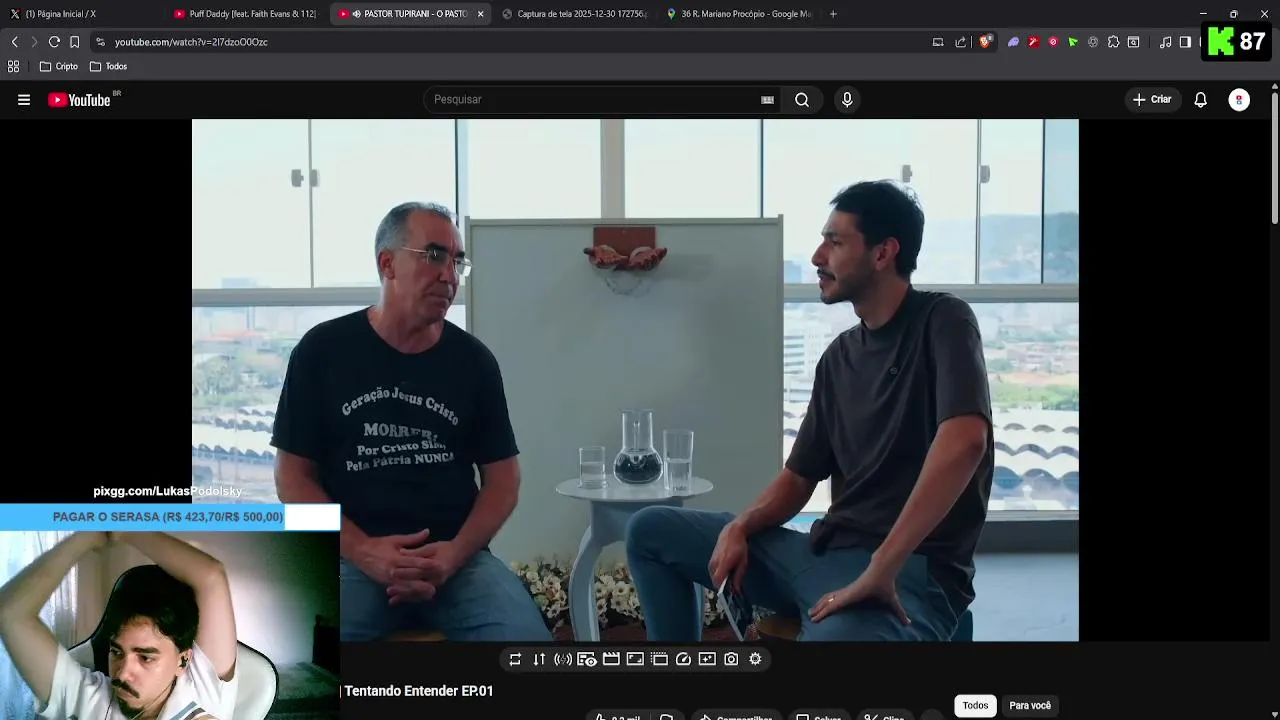Click the gray circular extension icon

(1093, 42)
